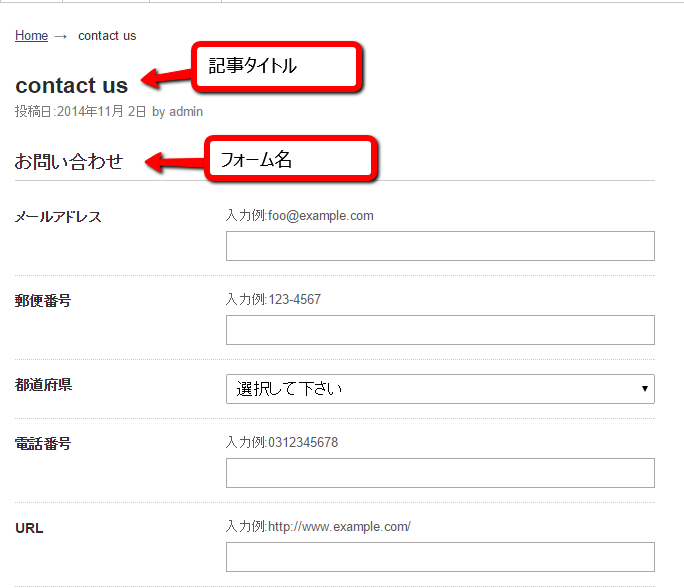
Task: Click the メールアドレス field label
Action: pyautogui.click(x=58, y=217)
